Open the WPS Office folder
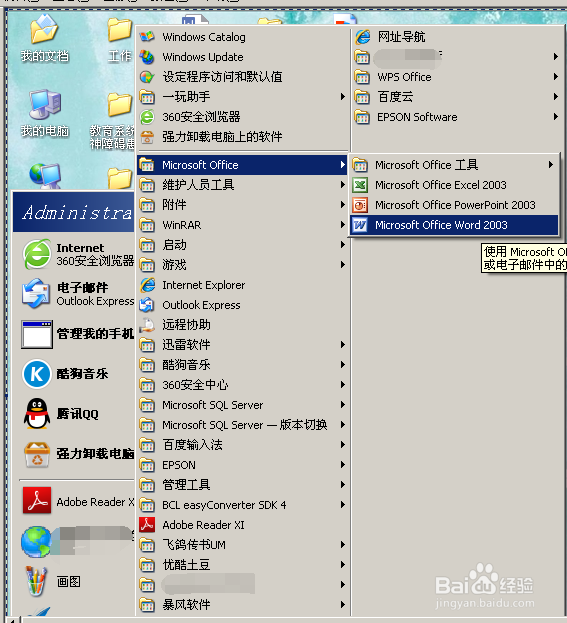 [x=457, y=77]
